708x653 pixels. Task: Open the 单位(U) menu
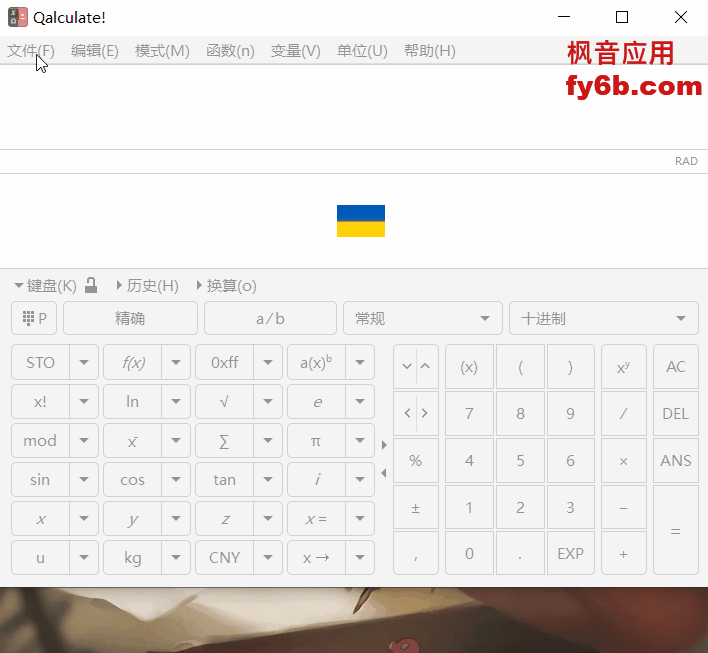point(362,51)
